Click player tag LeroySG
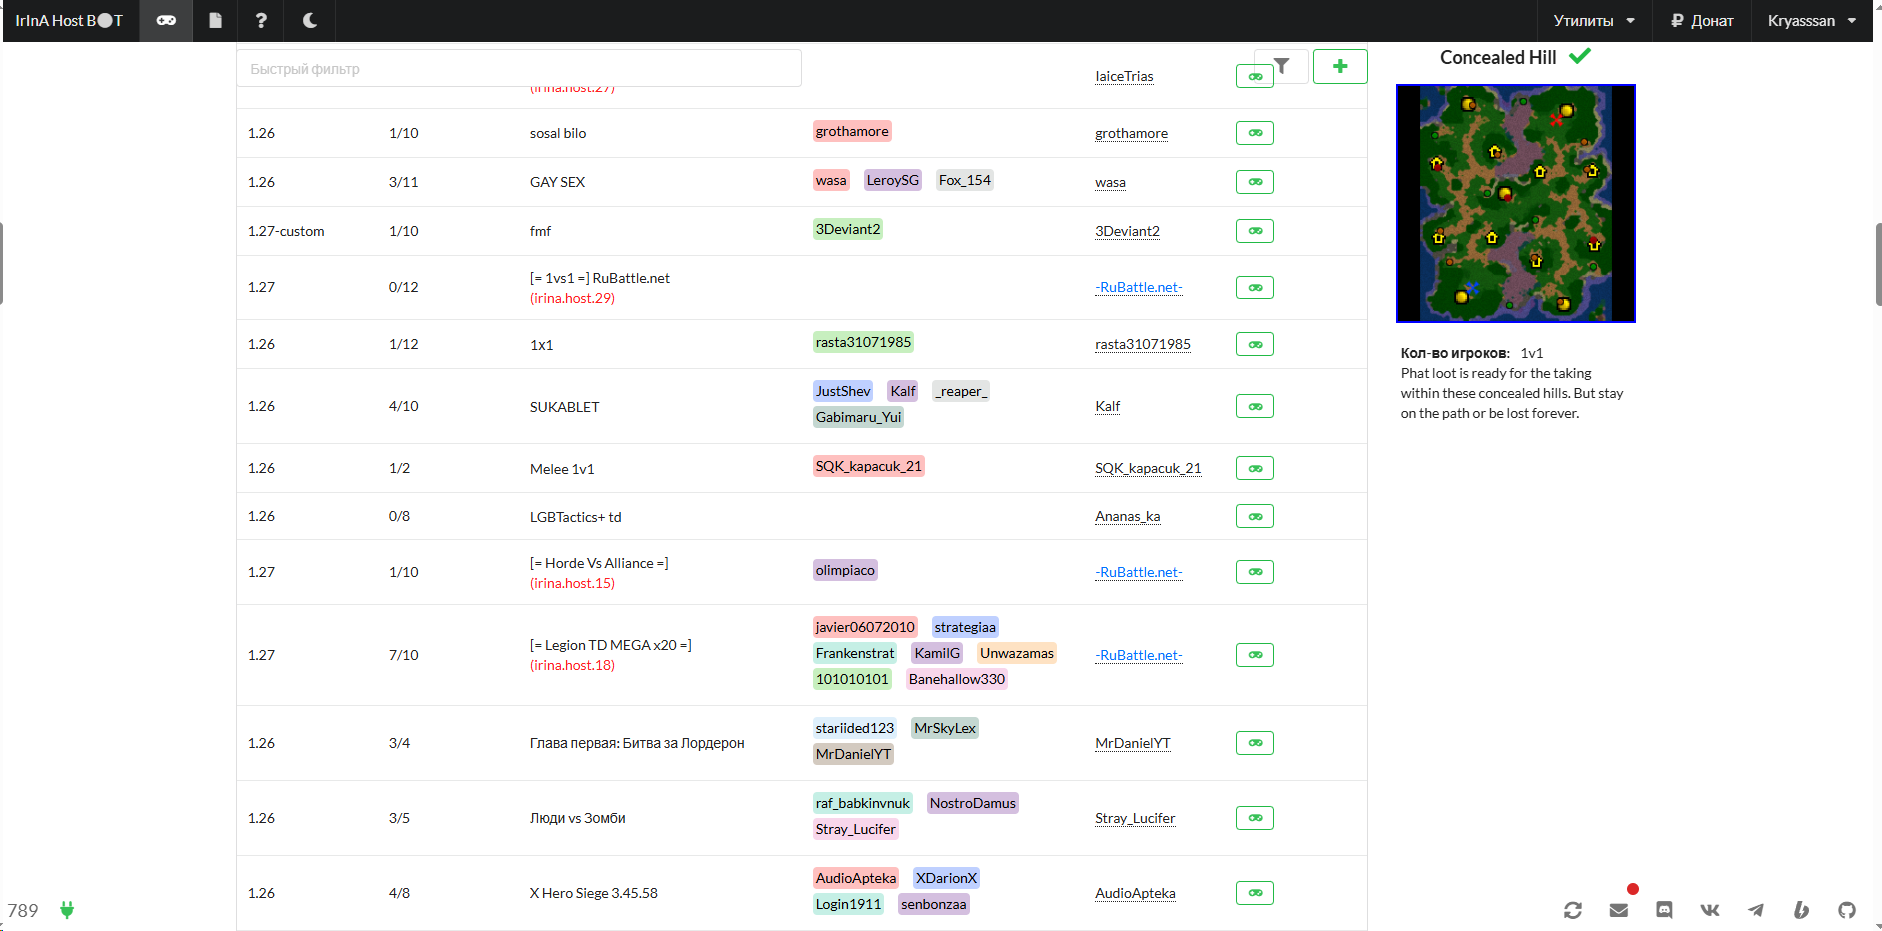1882x931 pixels. [893, 180]
